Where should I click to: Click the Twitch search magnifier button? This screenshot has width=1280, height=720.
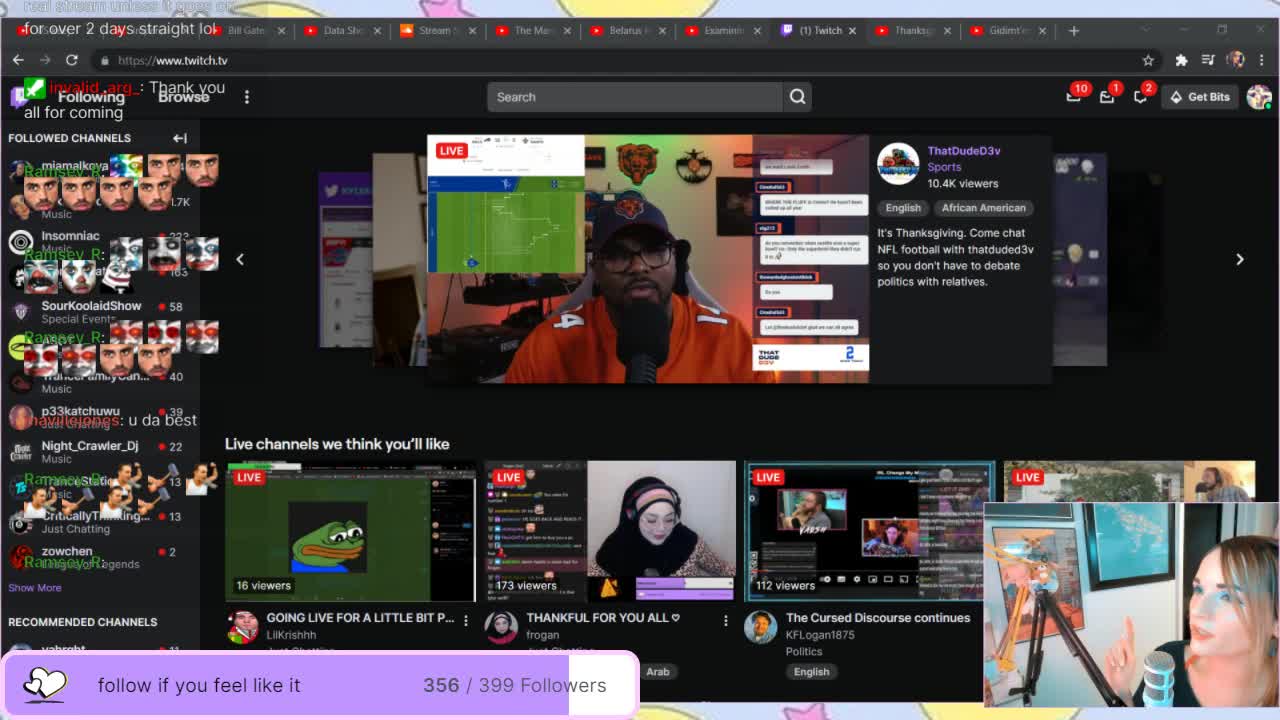pyautogui.click(x=797, y=97)
